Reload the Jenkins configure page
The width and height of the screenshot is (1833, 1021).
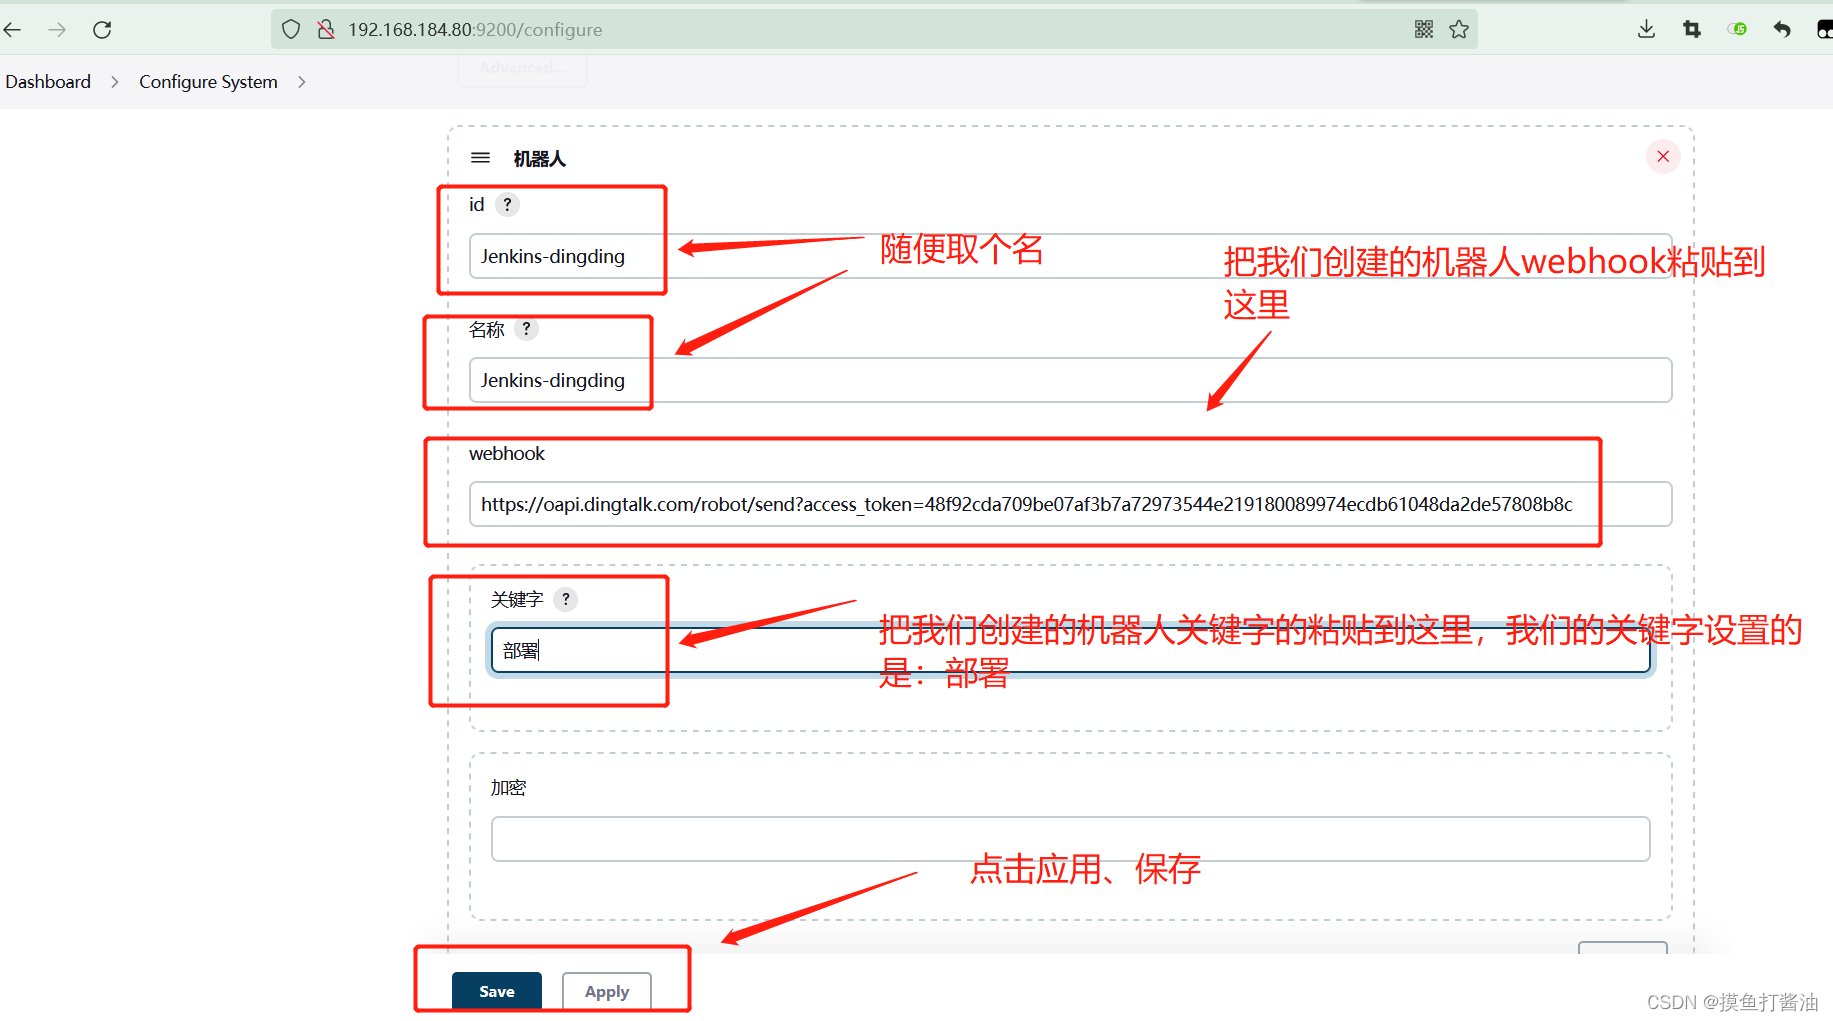click(x=102, y=30)
